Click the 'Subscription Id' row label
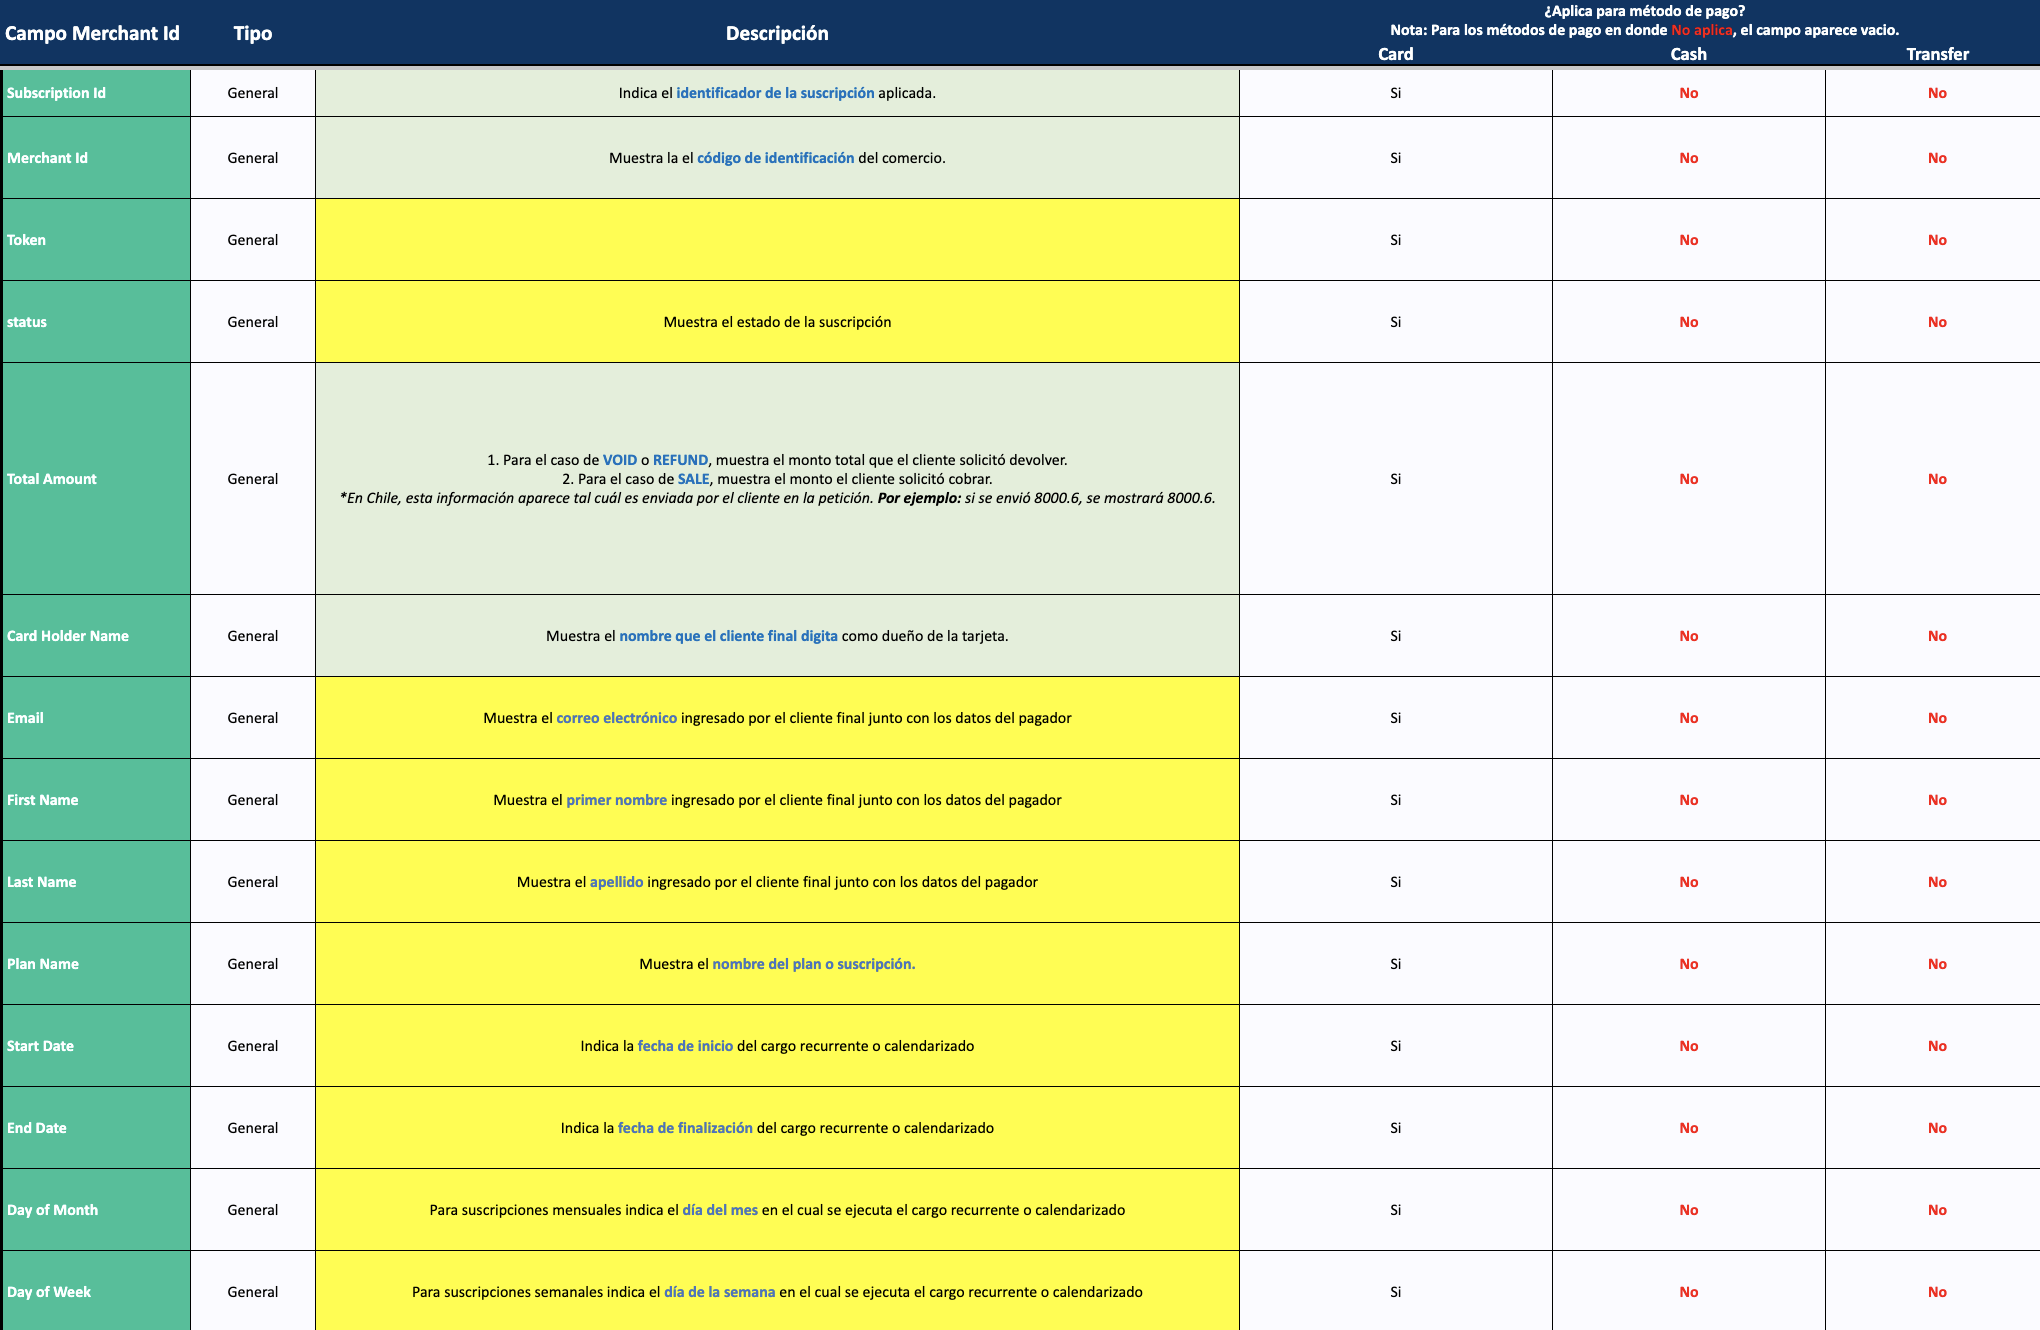Viewport: 2040px width, 1330px height. (57, 92)
